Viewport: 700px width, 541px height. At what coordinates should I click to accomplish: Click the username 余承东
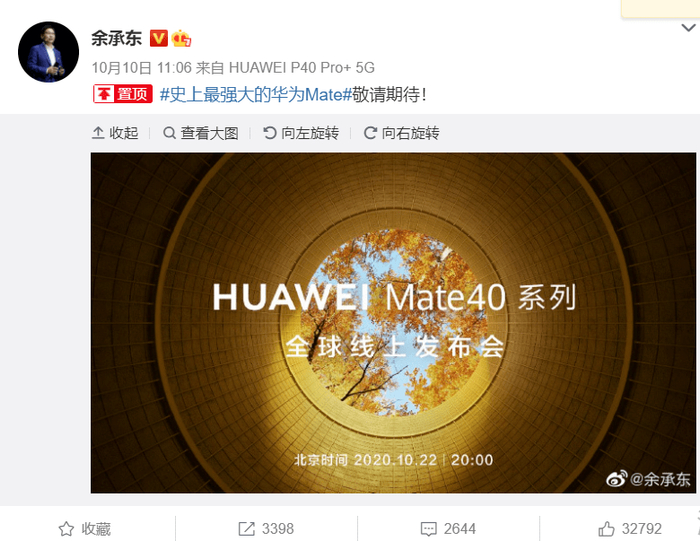[117, 38]
